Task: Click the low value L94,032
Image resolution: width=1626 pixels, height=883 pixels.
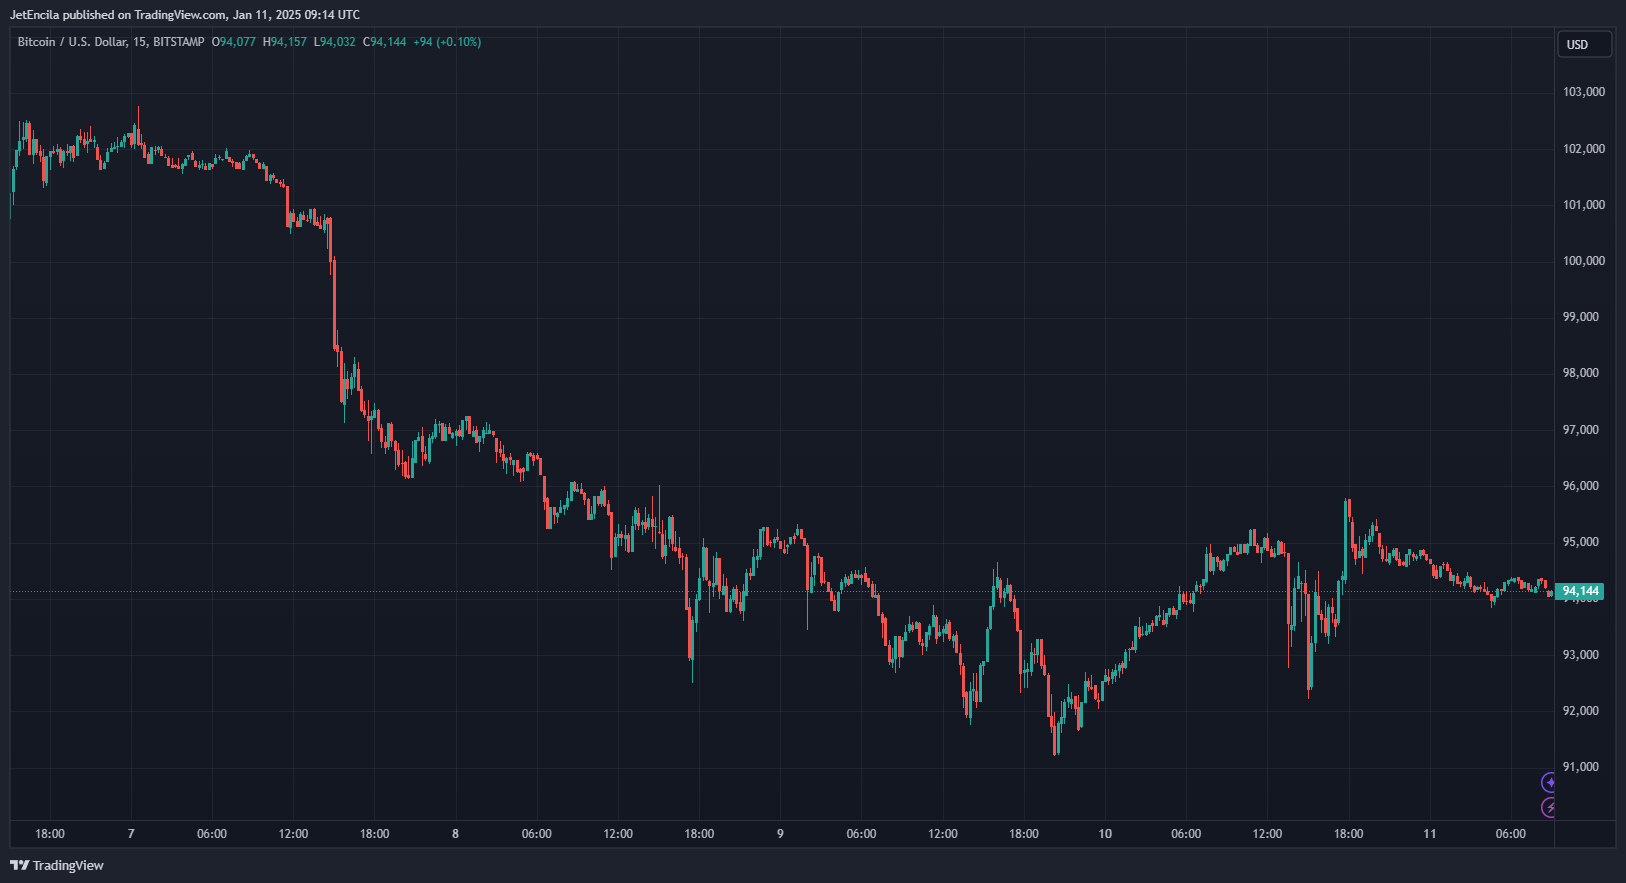Action: pyautogui.click(x=335, y=42)
